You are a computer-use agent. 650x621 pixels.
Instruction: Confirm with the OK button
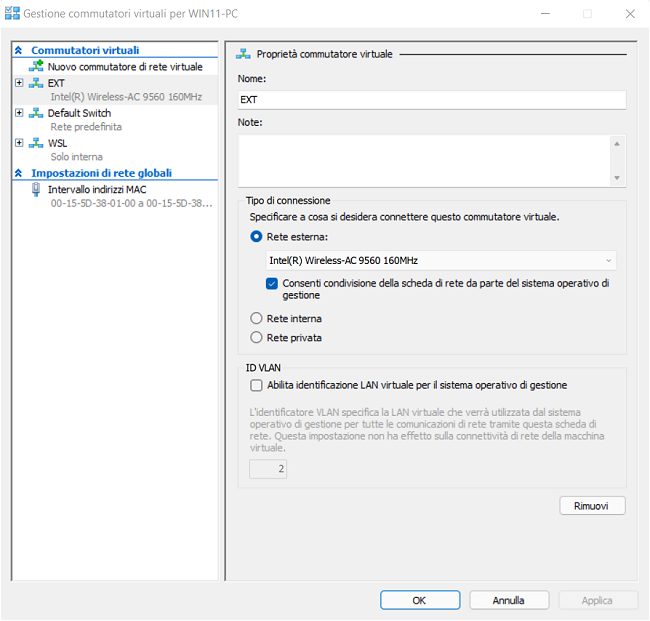[x=419, y=600]
